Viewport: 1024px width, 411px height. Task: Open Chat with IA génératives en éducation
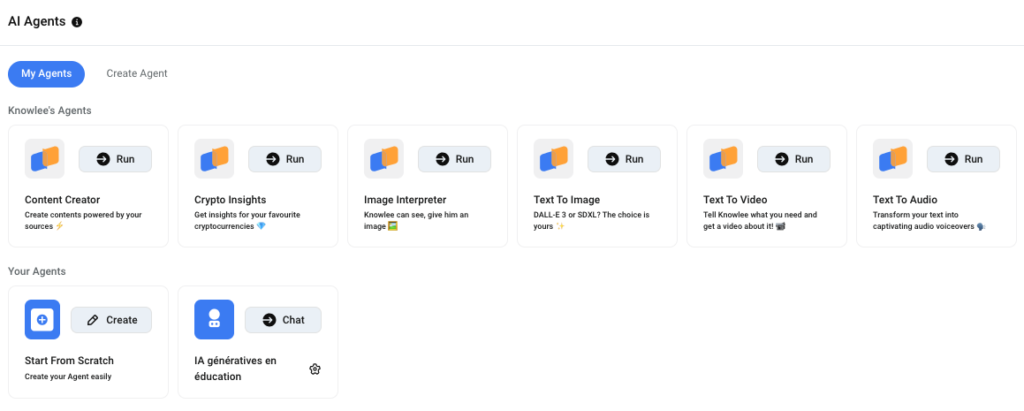click(283, 320)
